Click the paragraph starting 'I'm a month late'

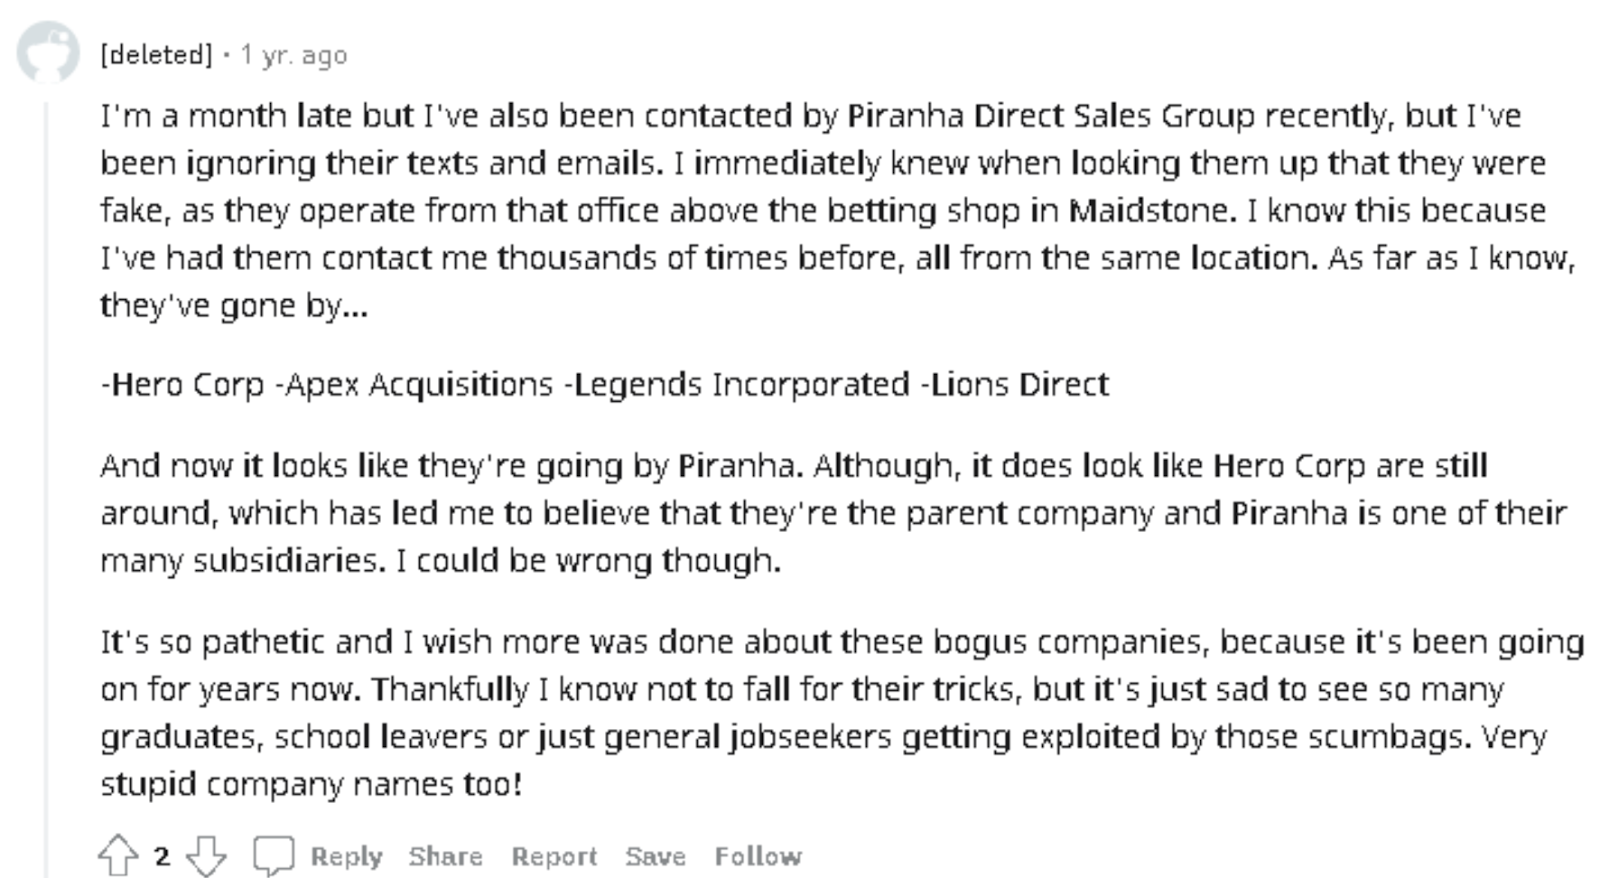pyautogui.click(x=800, y=210)
